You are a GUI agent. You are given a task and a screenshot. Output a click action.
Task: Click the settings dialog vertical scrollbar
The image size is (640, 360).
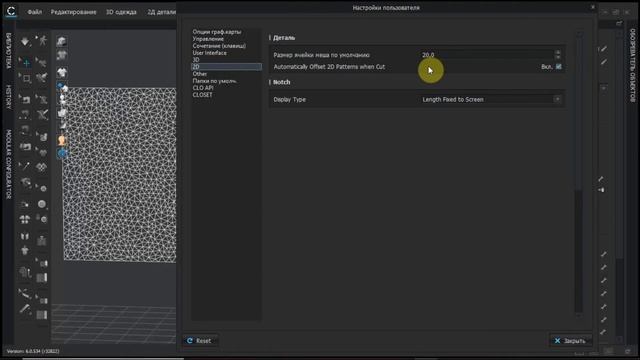pos(578,250)
